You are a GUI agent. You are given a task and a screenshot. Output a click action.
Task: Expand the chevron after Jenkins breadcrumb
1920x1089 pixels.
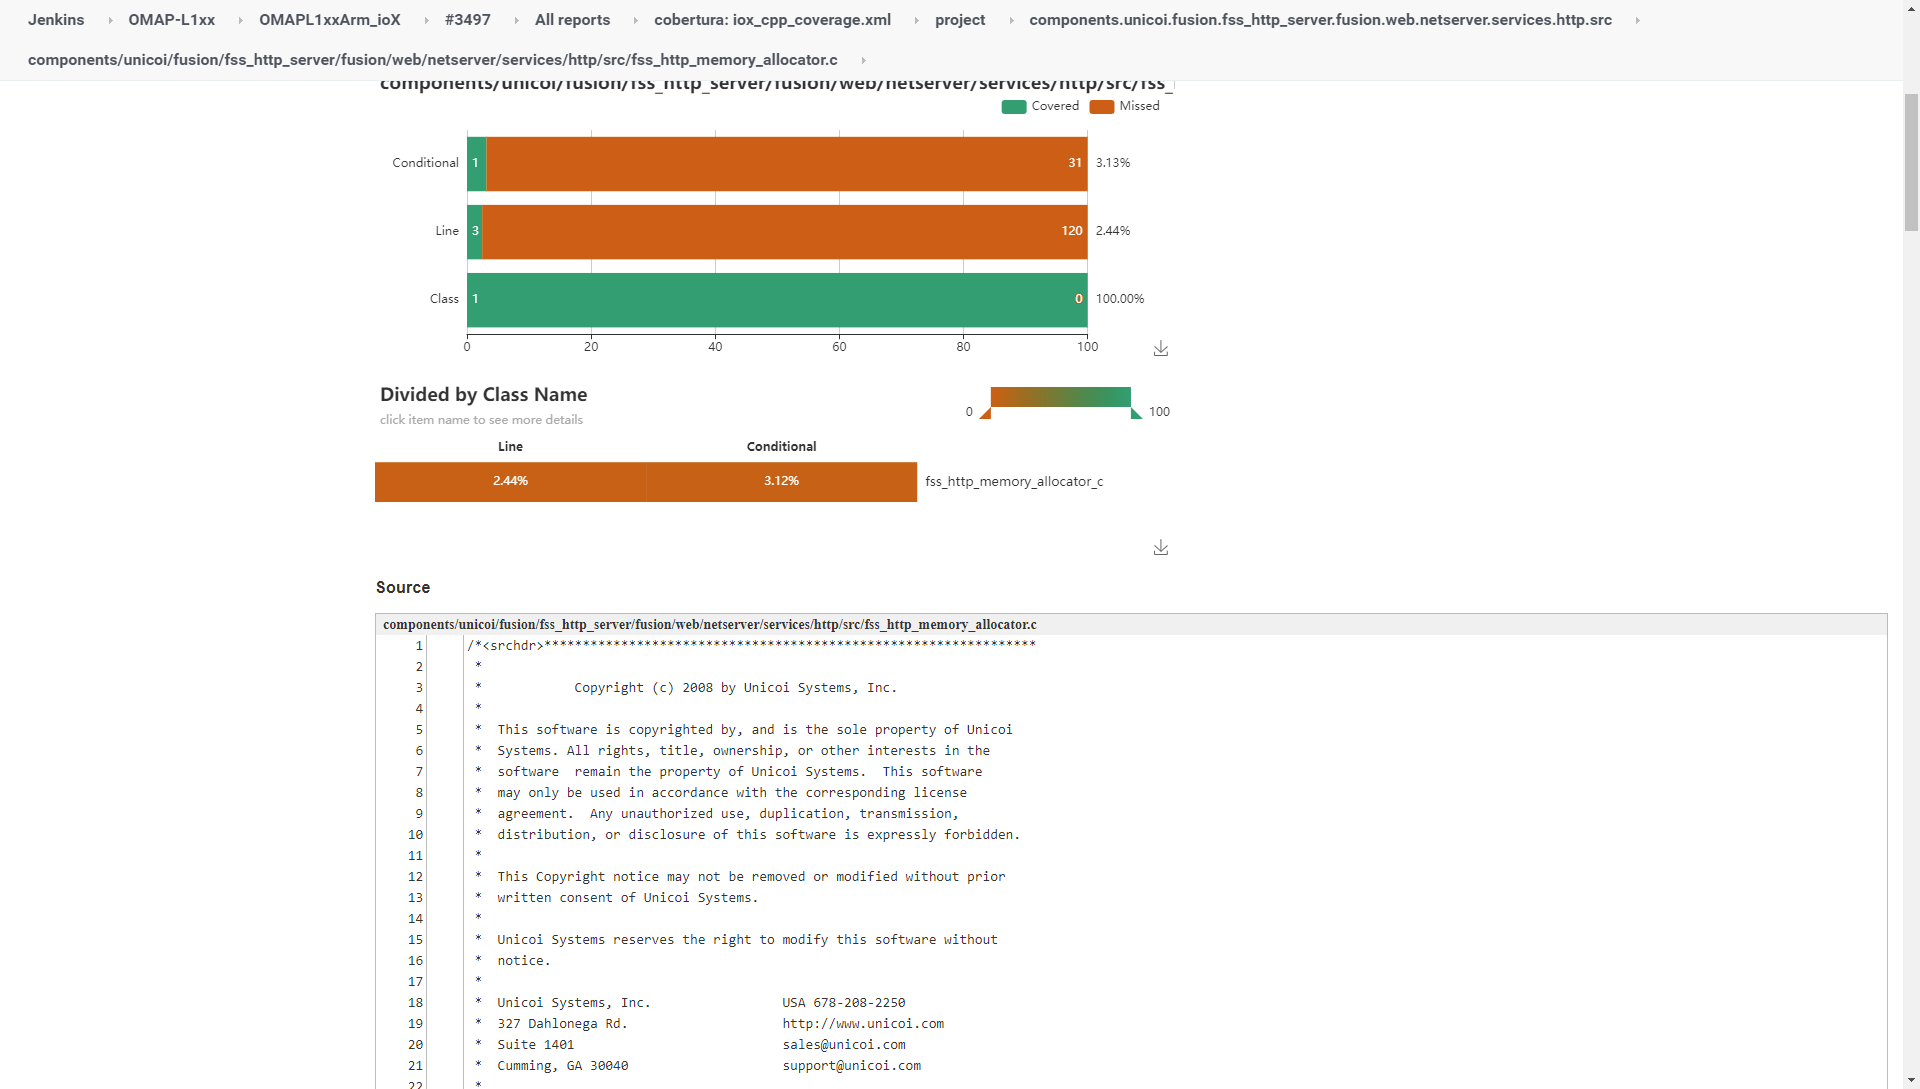pos(110,20)
